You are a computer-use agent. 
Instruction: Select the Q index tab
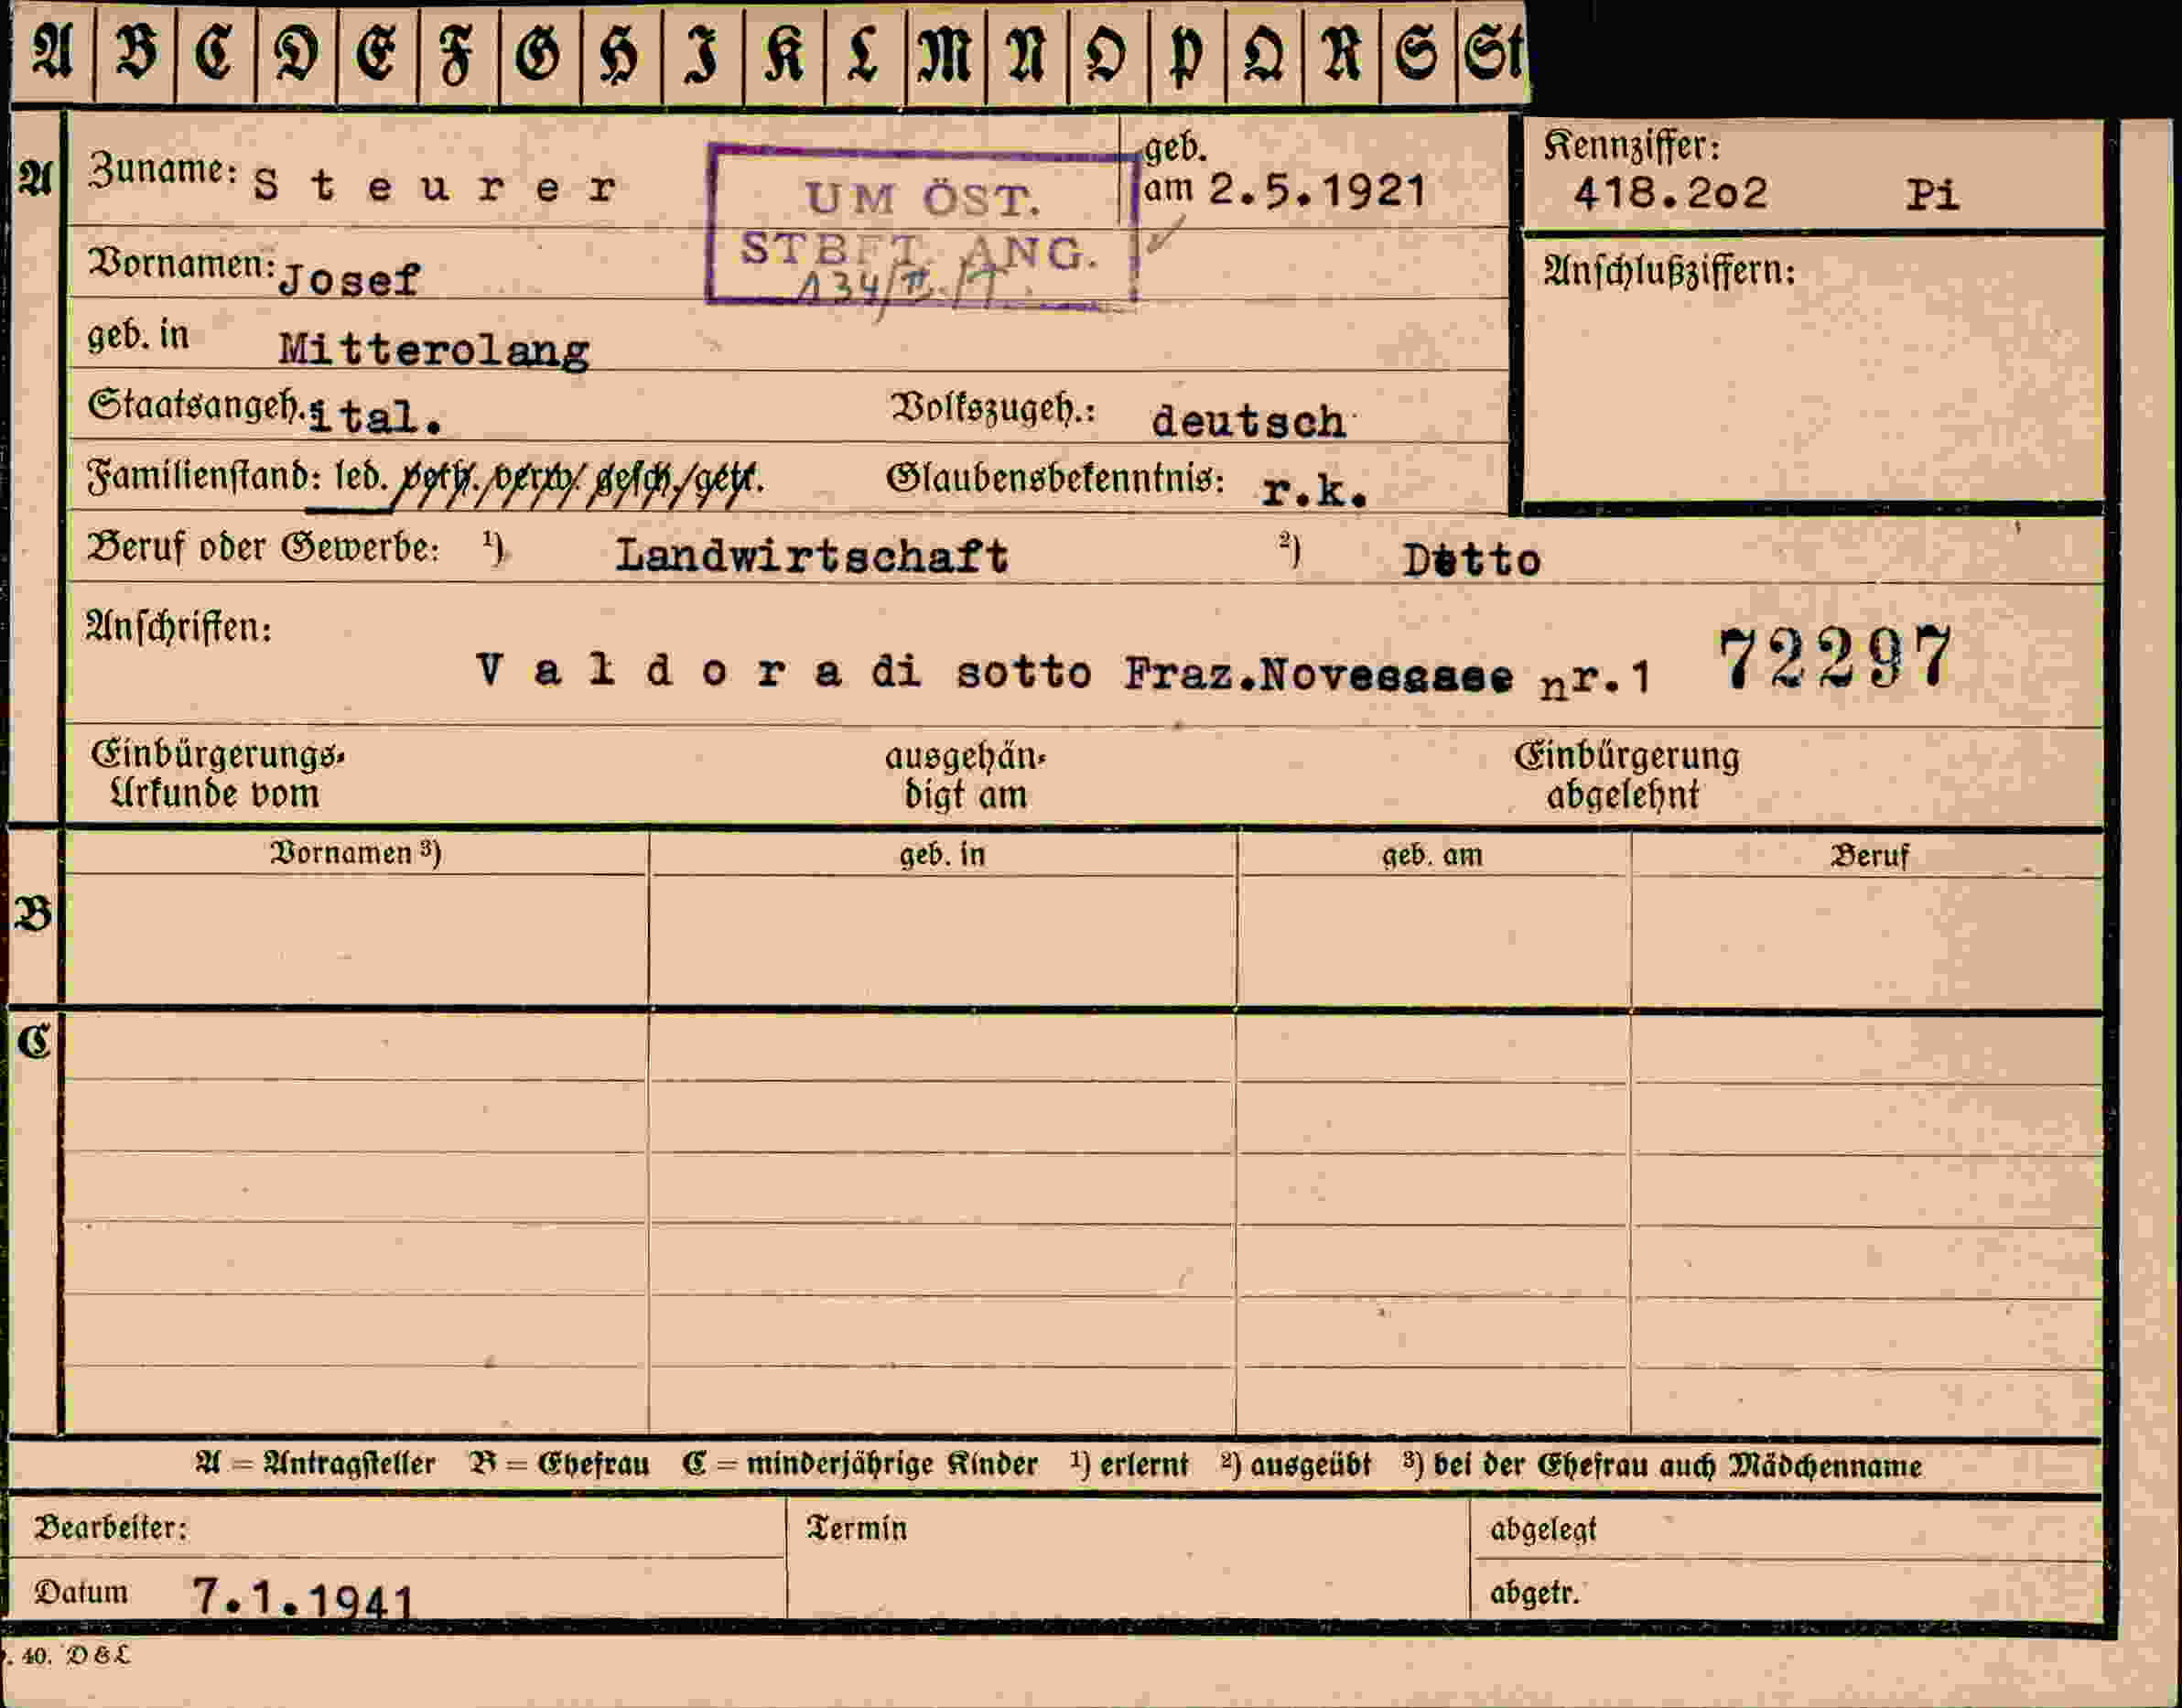[1265, 53]
